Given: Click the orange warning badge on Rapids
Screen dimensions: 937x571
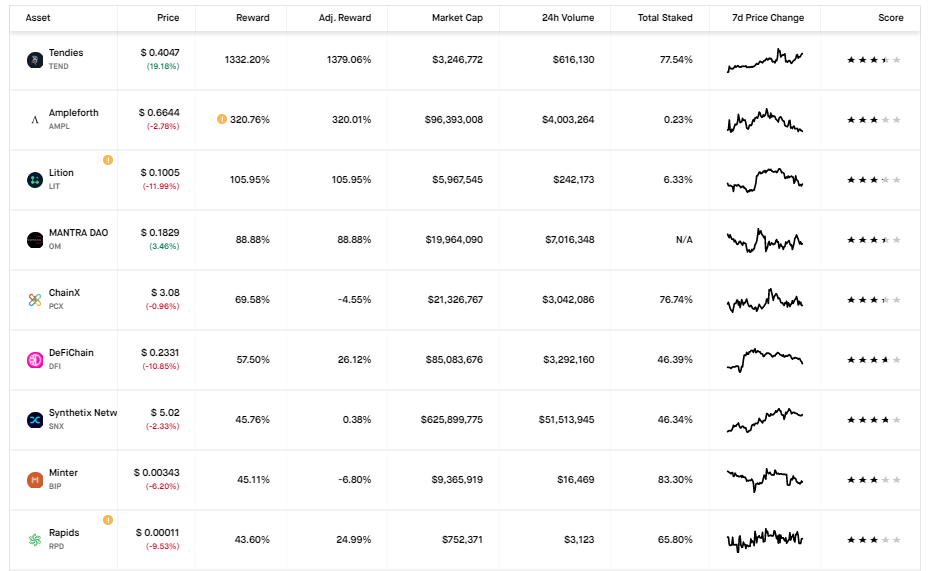Looking at the screenshot, I should (x=108, y=520).
